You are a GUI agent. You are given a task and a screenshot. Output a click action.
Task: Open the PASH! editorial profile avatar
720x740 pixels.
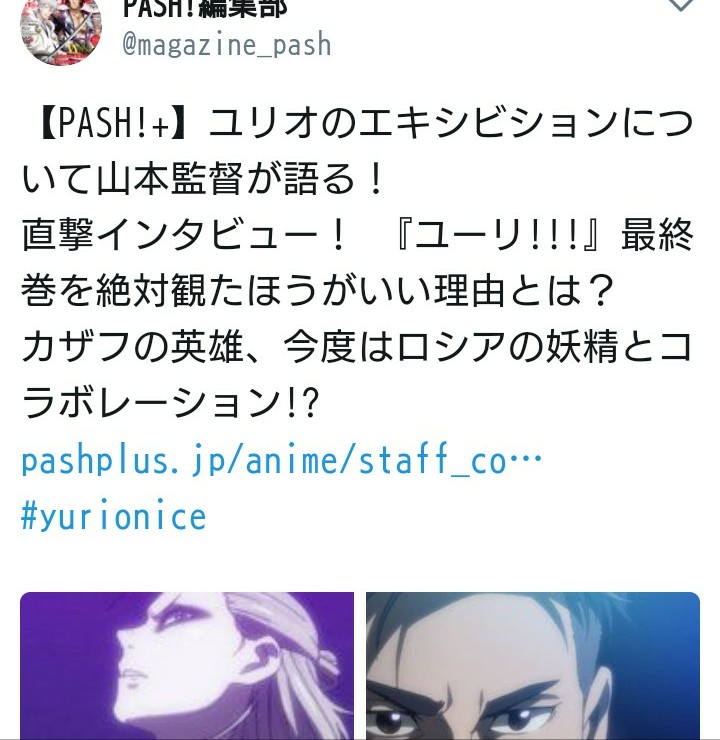pos(61,31)
